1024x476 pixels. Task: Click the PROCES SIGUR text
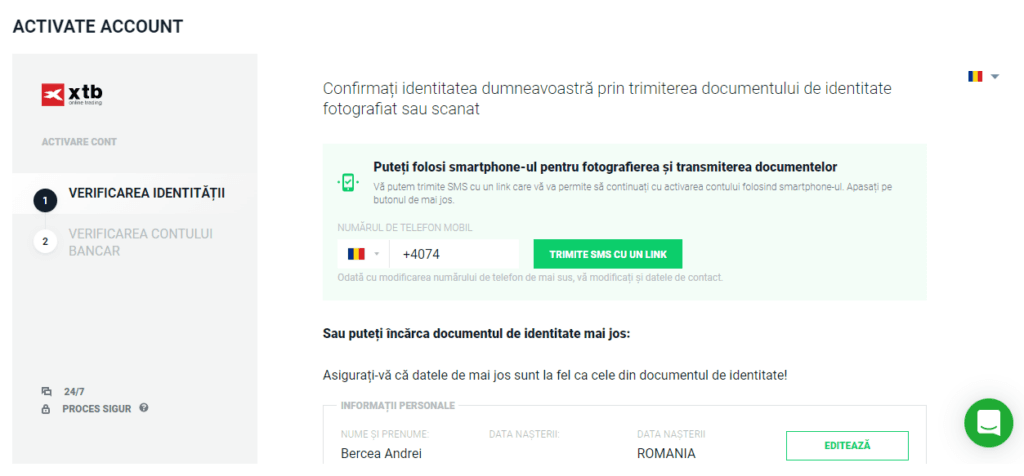[x=96, y=409]
